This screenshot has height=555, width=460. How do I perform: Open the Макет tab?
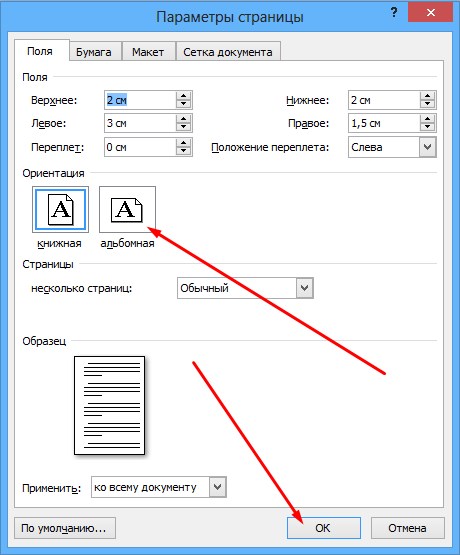148,52
